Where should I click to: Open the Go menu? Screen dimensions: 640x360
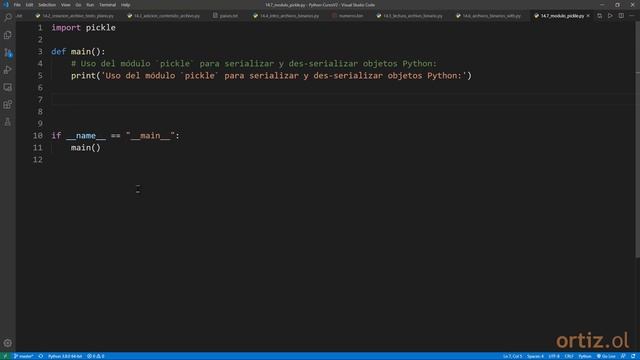point(78,5)
